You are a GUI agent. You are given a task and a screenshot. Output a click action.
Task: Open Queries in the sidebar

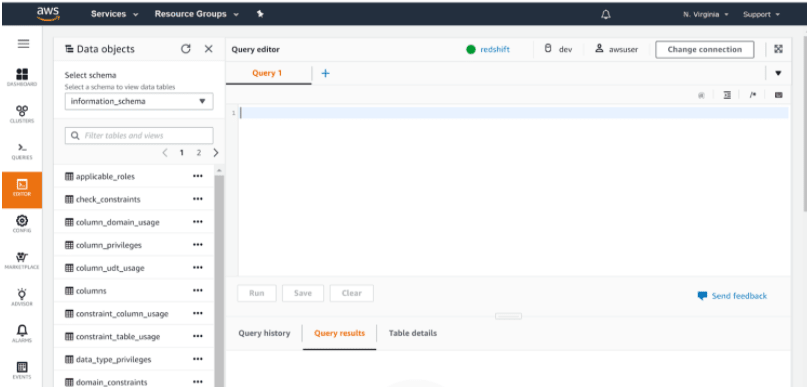point(22,151)
